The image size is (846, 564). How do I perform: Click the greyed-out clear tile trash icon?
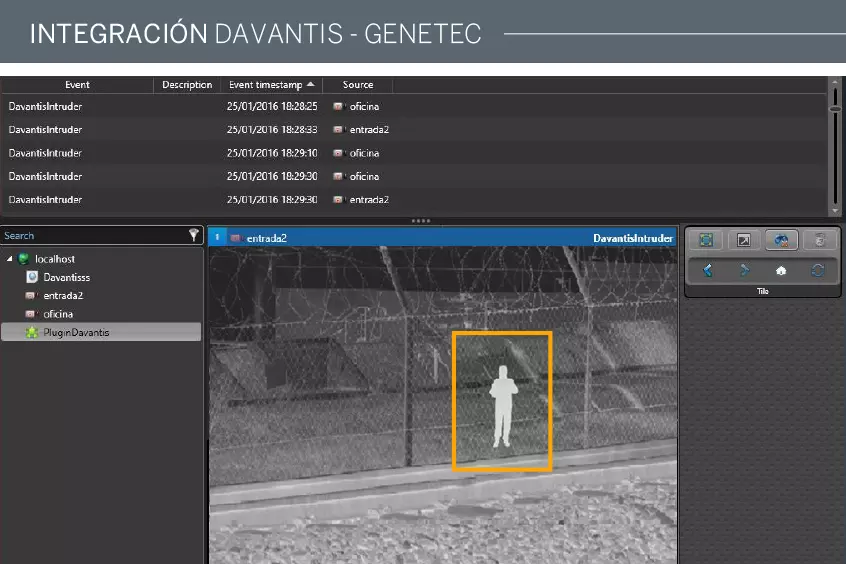pyautogui.click(x=819, y=240)
